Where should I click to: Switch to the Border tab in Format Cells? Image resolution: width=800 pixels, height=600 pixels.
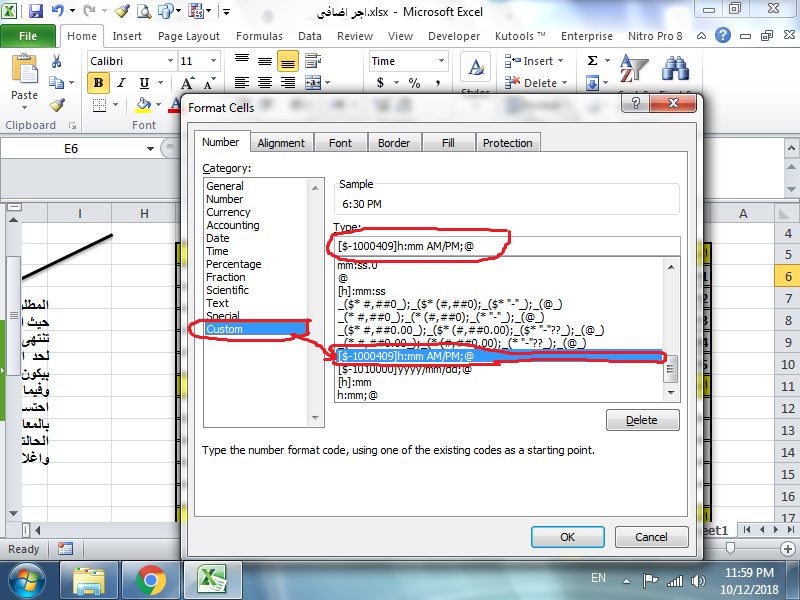coord(394,143)
